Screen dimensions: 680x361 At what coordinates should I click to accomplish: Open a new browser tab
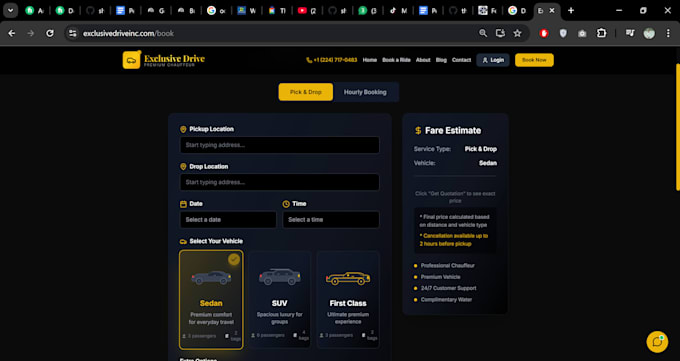(x=571, y=11)
